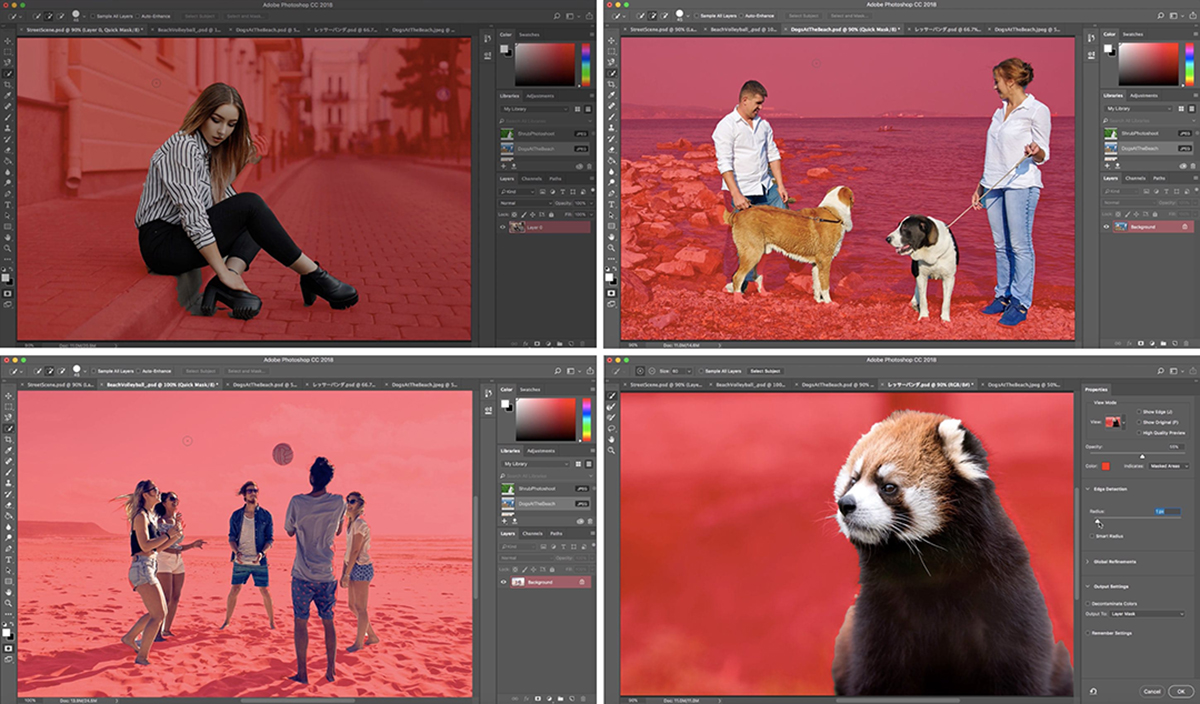Viewport: 1200px width, 704px height.
Task: Open the Output To Layer Mask dropdown
Action: 1147,614
